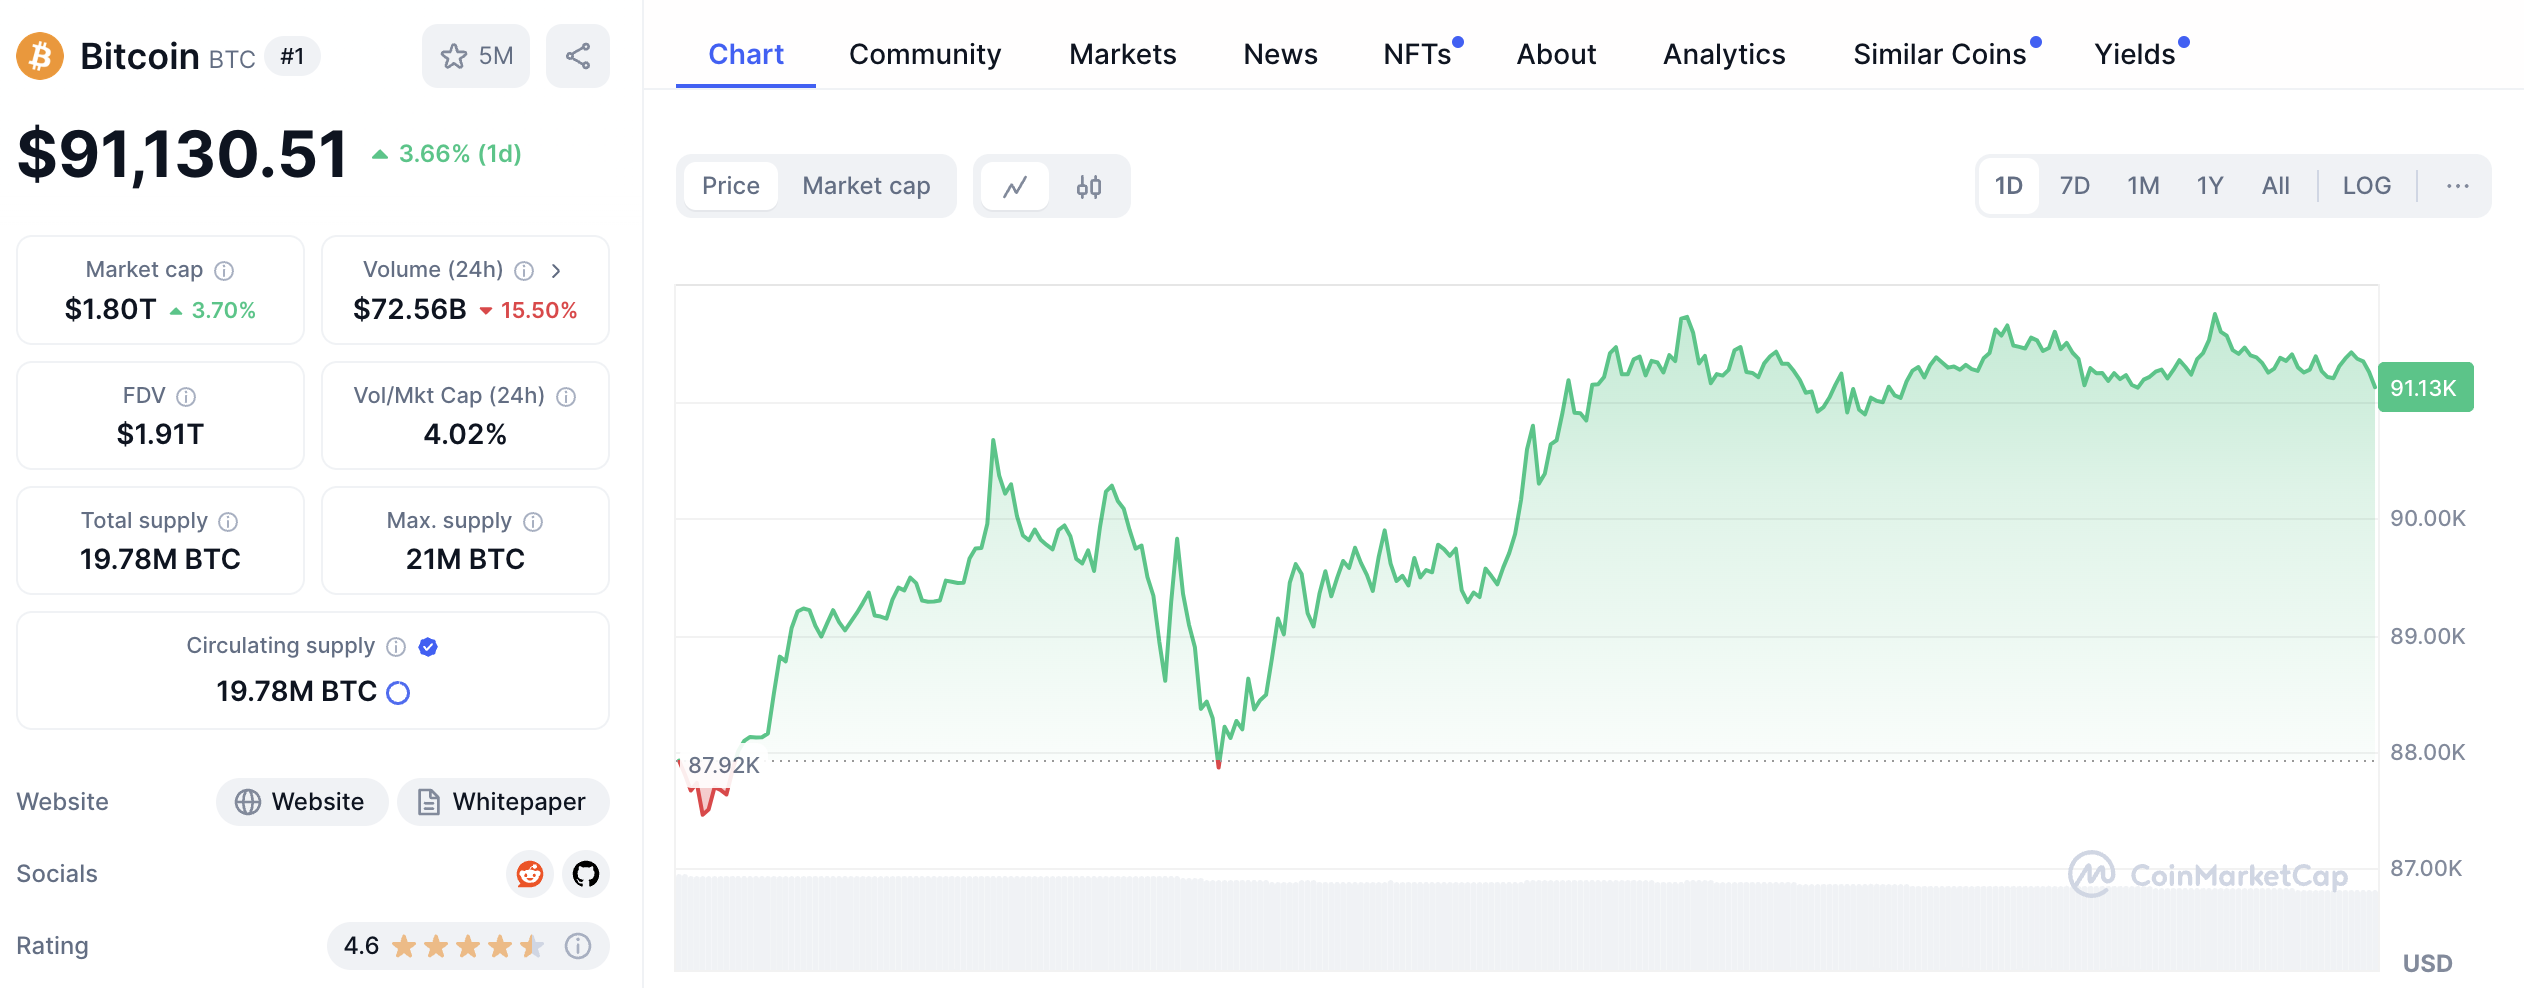The width and height of the screenshot is (2524, 988).
Task: Select Market cap chart mode
Action: tap(866, 186)
